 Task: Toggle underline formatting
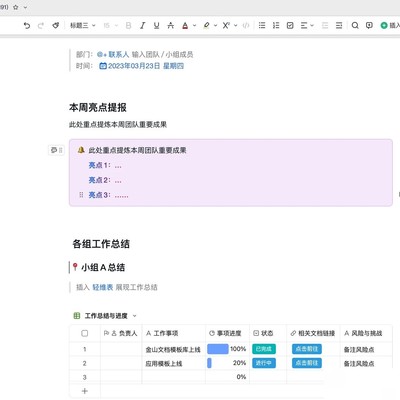tap(156, 25)
